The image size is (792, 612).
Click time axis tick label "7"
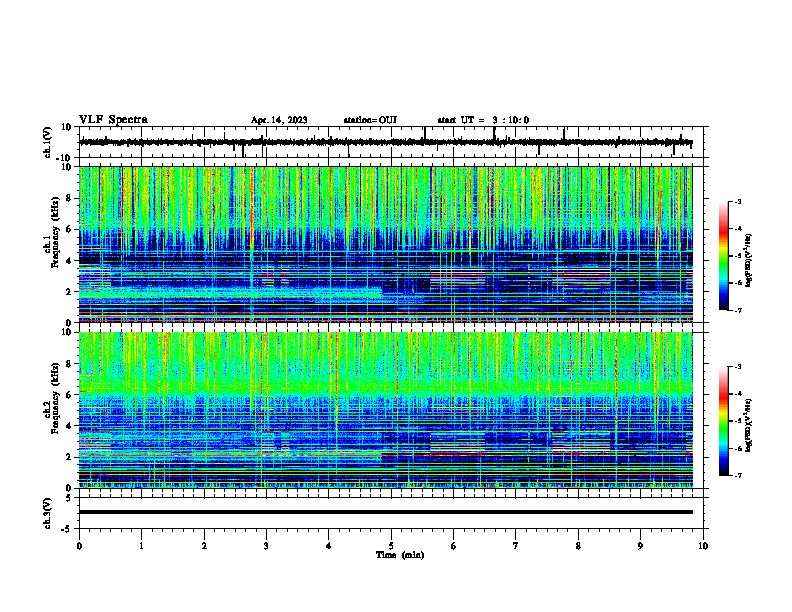516,546
